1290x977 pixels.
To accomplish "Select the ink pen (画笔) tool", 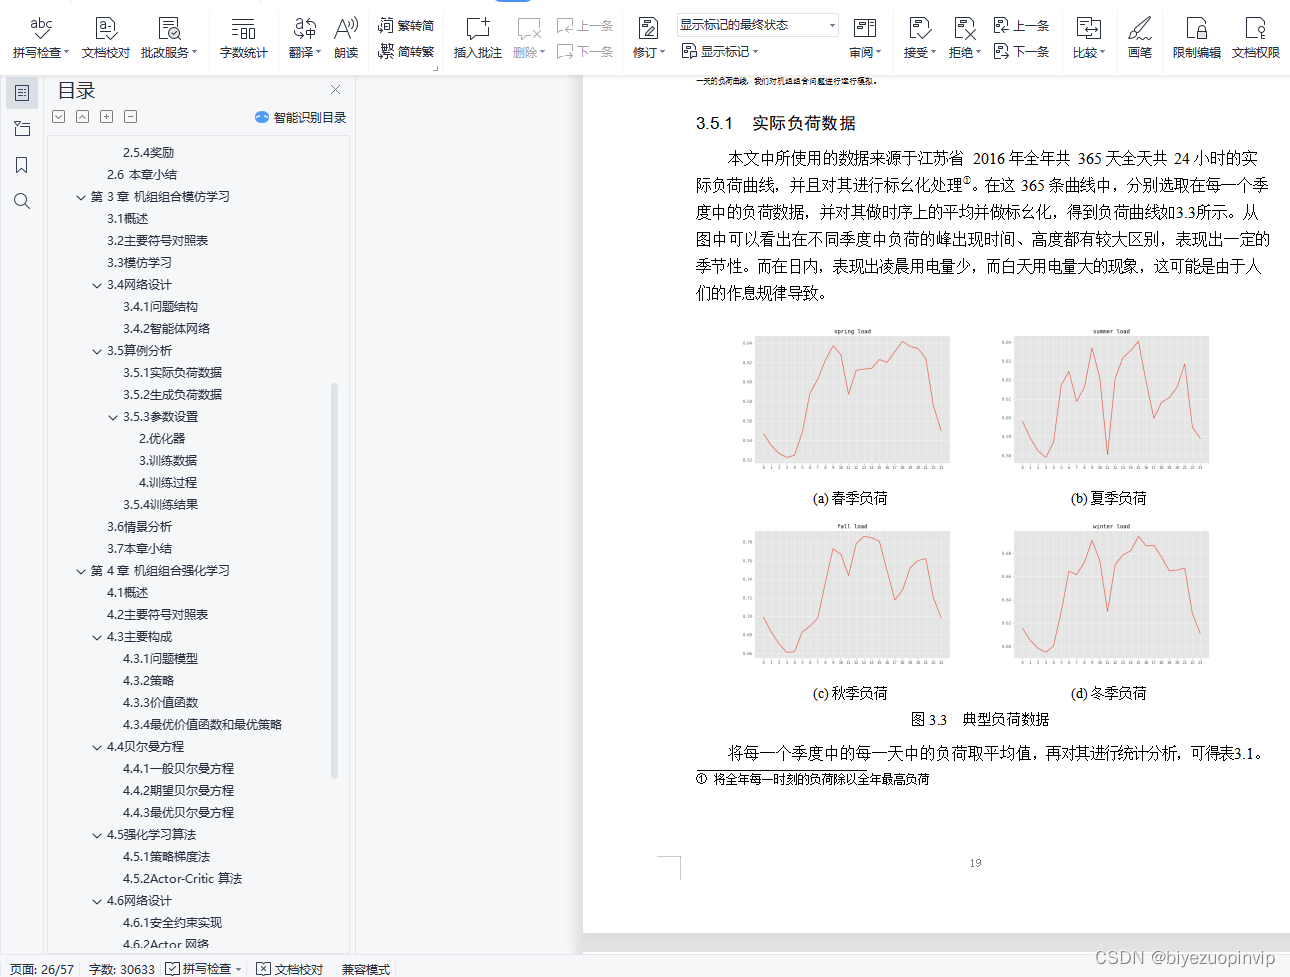I will [1140, 38].
